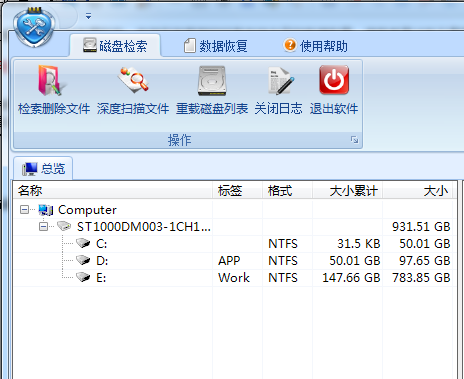Sort by the 名称 column header
The image size is (464, 379).
pos(113,191)
